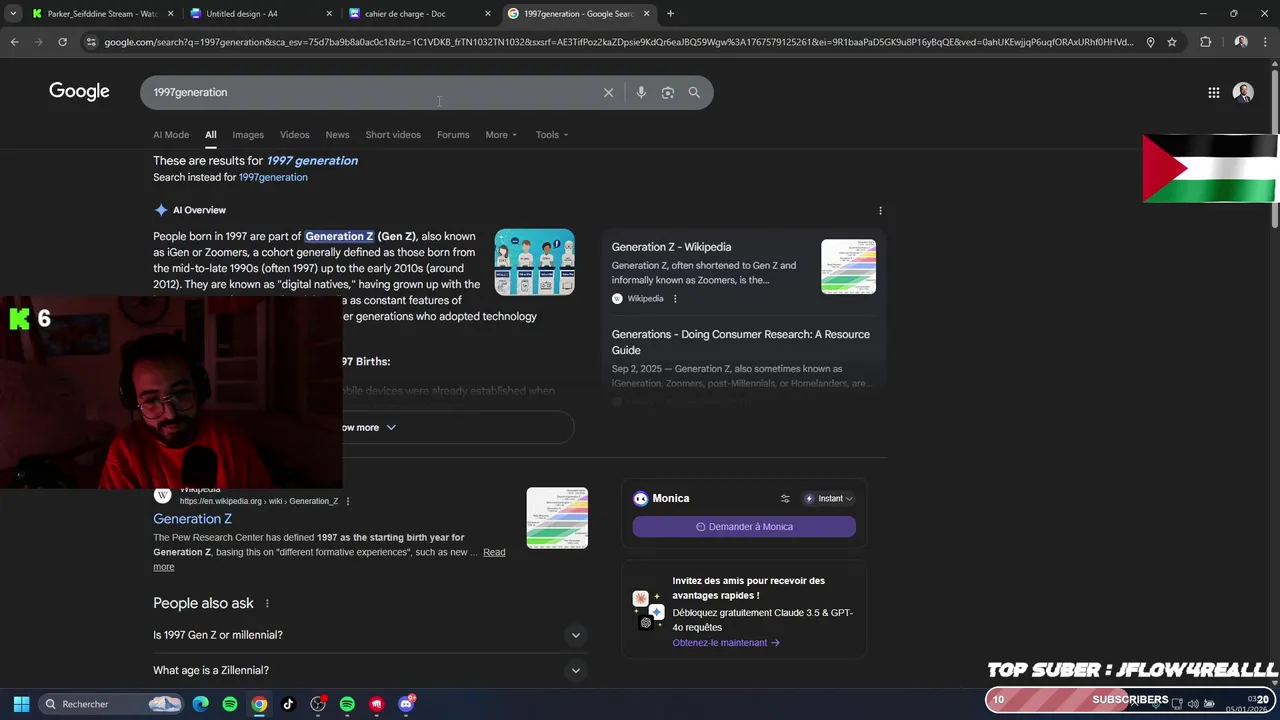Open Monica Instant mode dropdown
1280x720 pixels.
(x=829, y=498)
